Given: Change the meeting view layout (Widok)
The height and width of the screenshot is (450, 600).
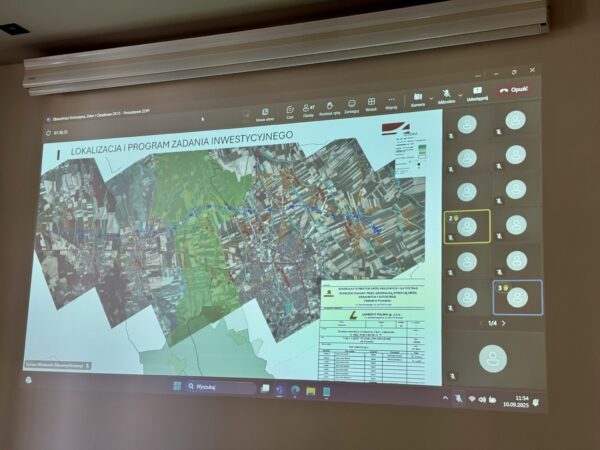Looking at the screenshot, I should [x=371, y=103].
